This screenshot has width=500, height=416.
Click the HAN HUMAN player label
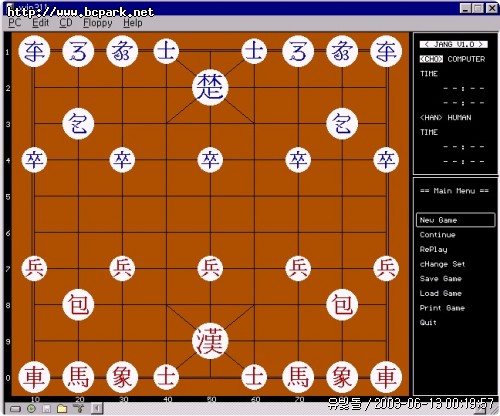(445, 118)
